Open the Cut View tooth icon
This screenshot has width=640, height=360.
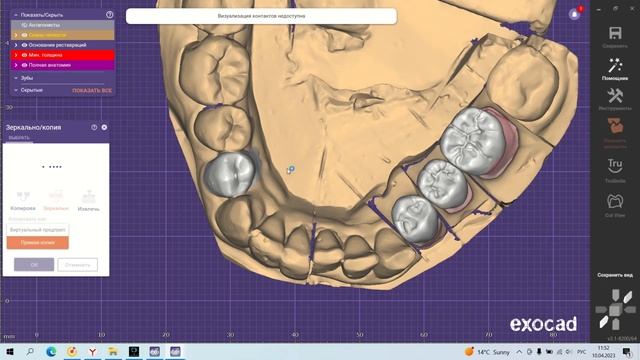point(615,201)
